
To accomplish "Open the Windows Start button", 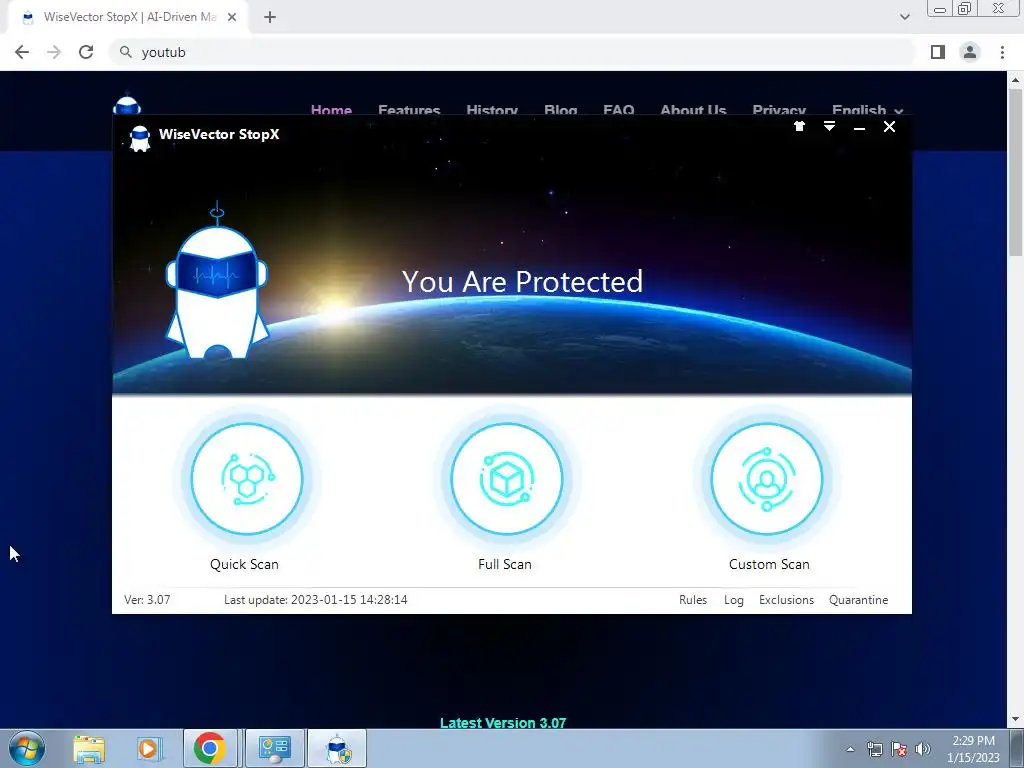I will 27,748.
